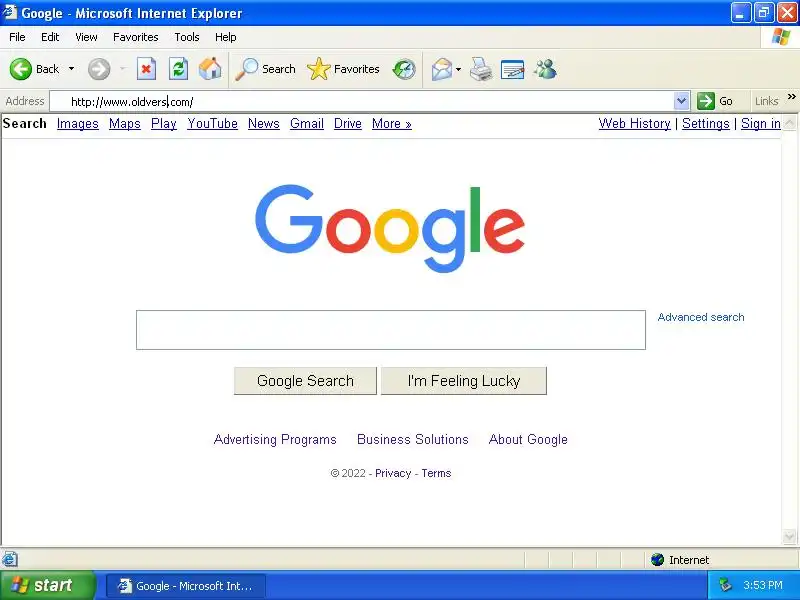This screenshot has height=600, width=800.
Task: Open the Windows start button
Action: click(x=47, y=585)
